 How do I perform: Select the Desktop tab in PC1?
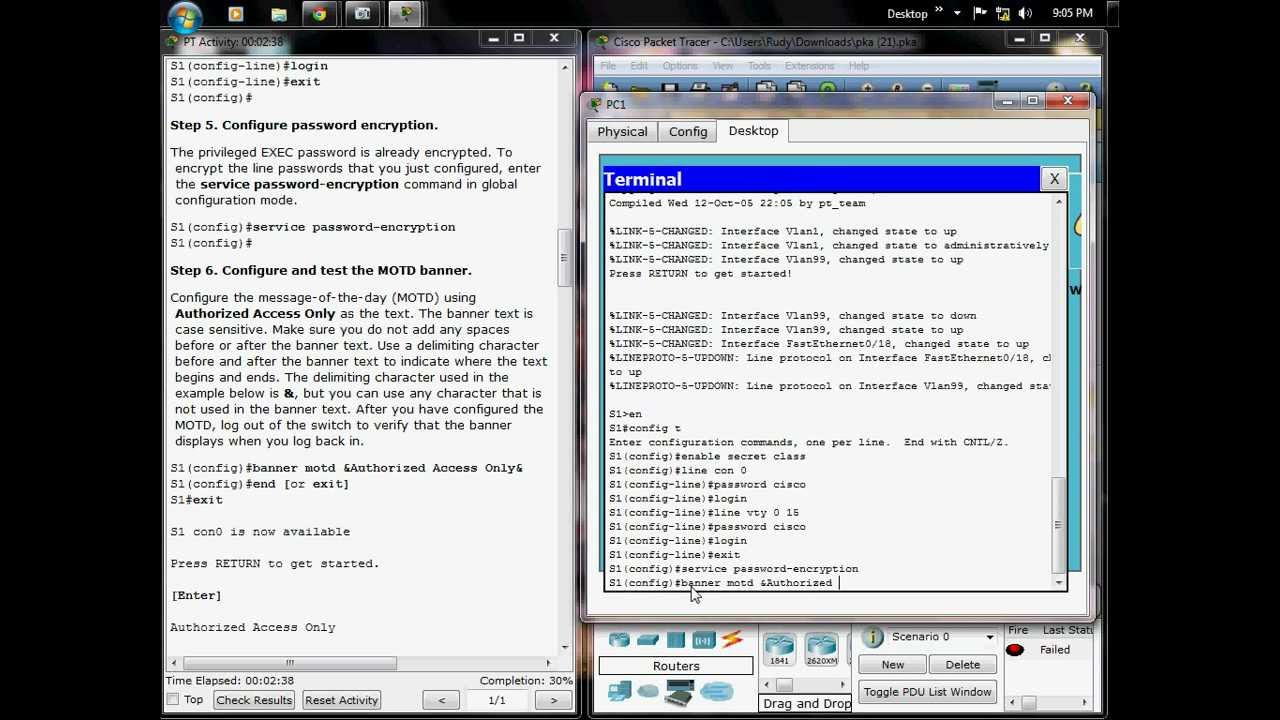point(753,131)
